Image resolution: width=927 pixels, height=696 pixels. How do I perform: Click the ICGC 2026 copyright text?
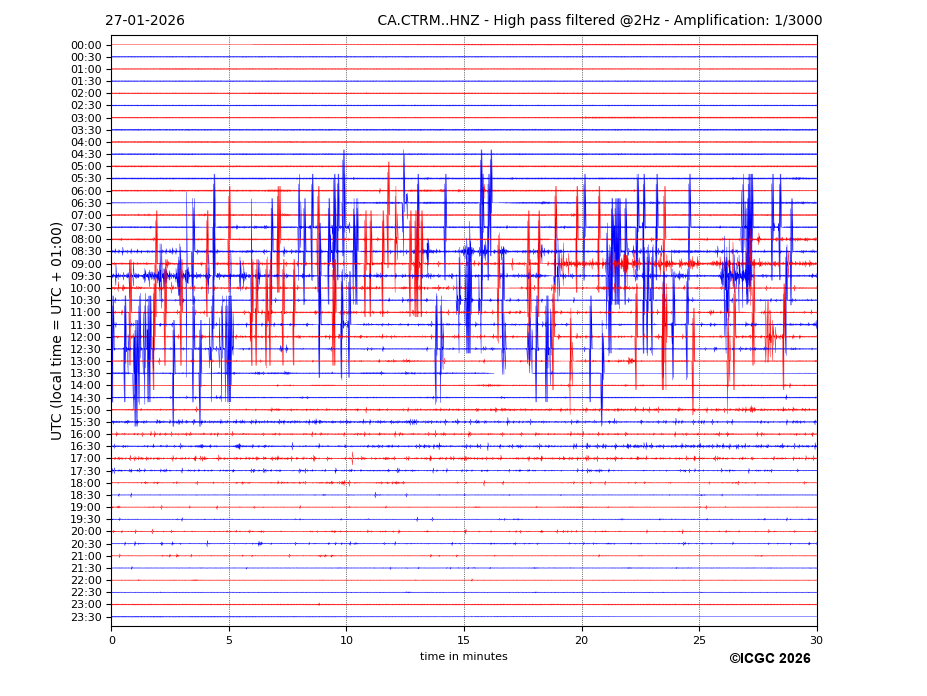[x=769, y=659]
